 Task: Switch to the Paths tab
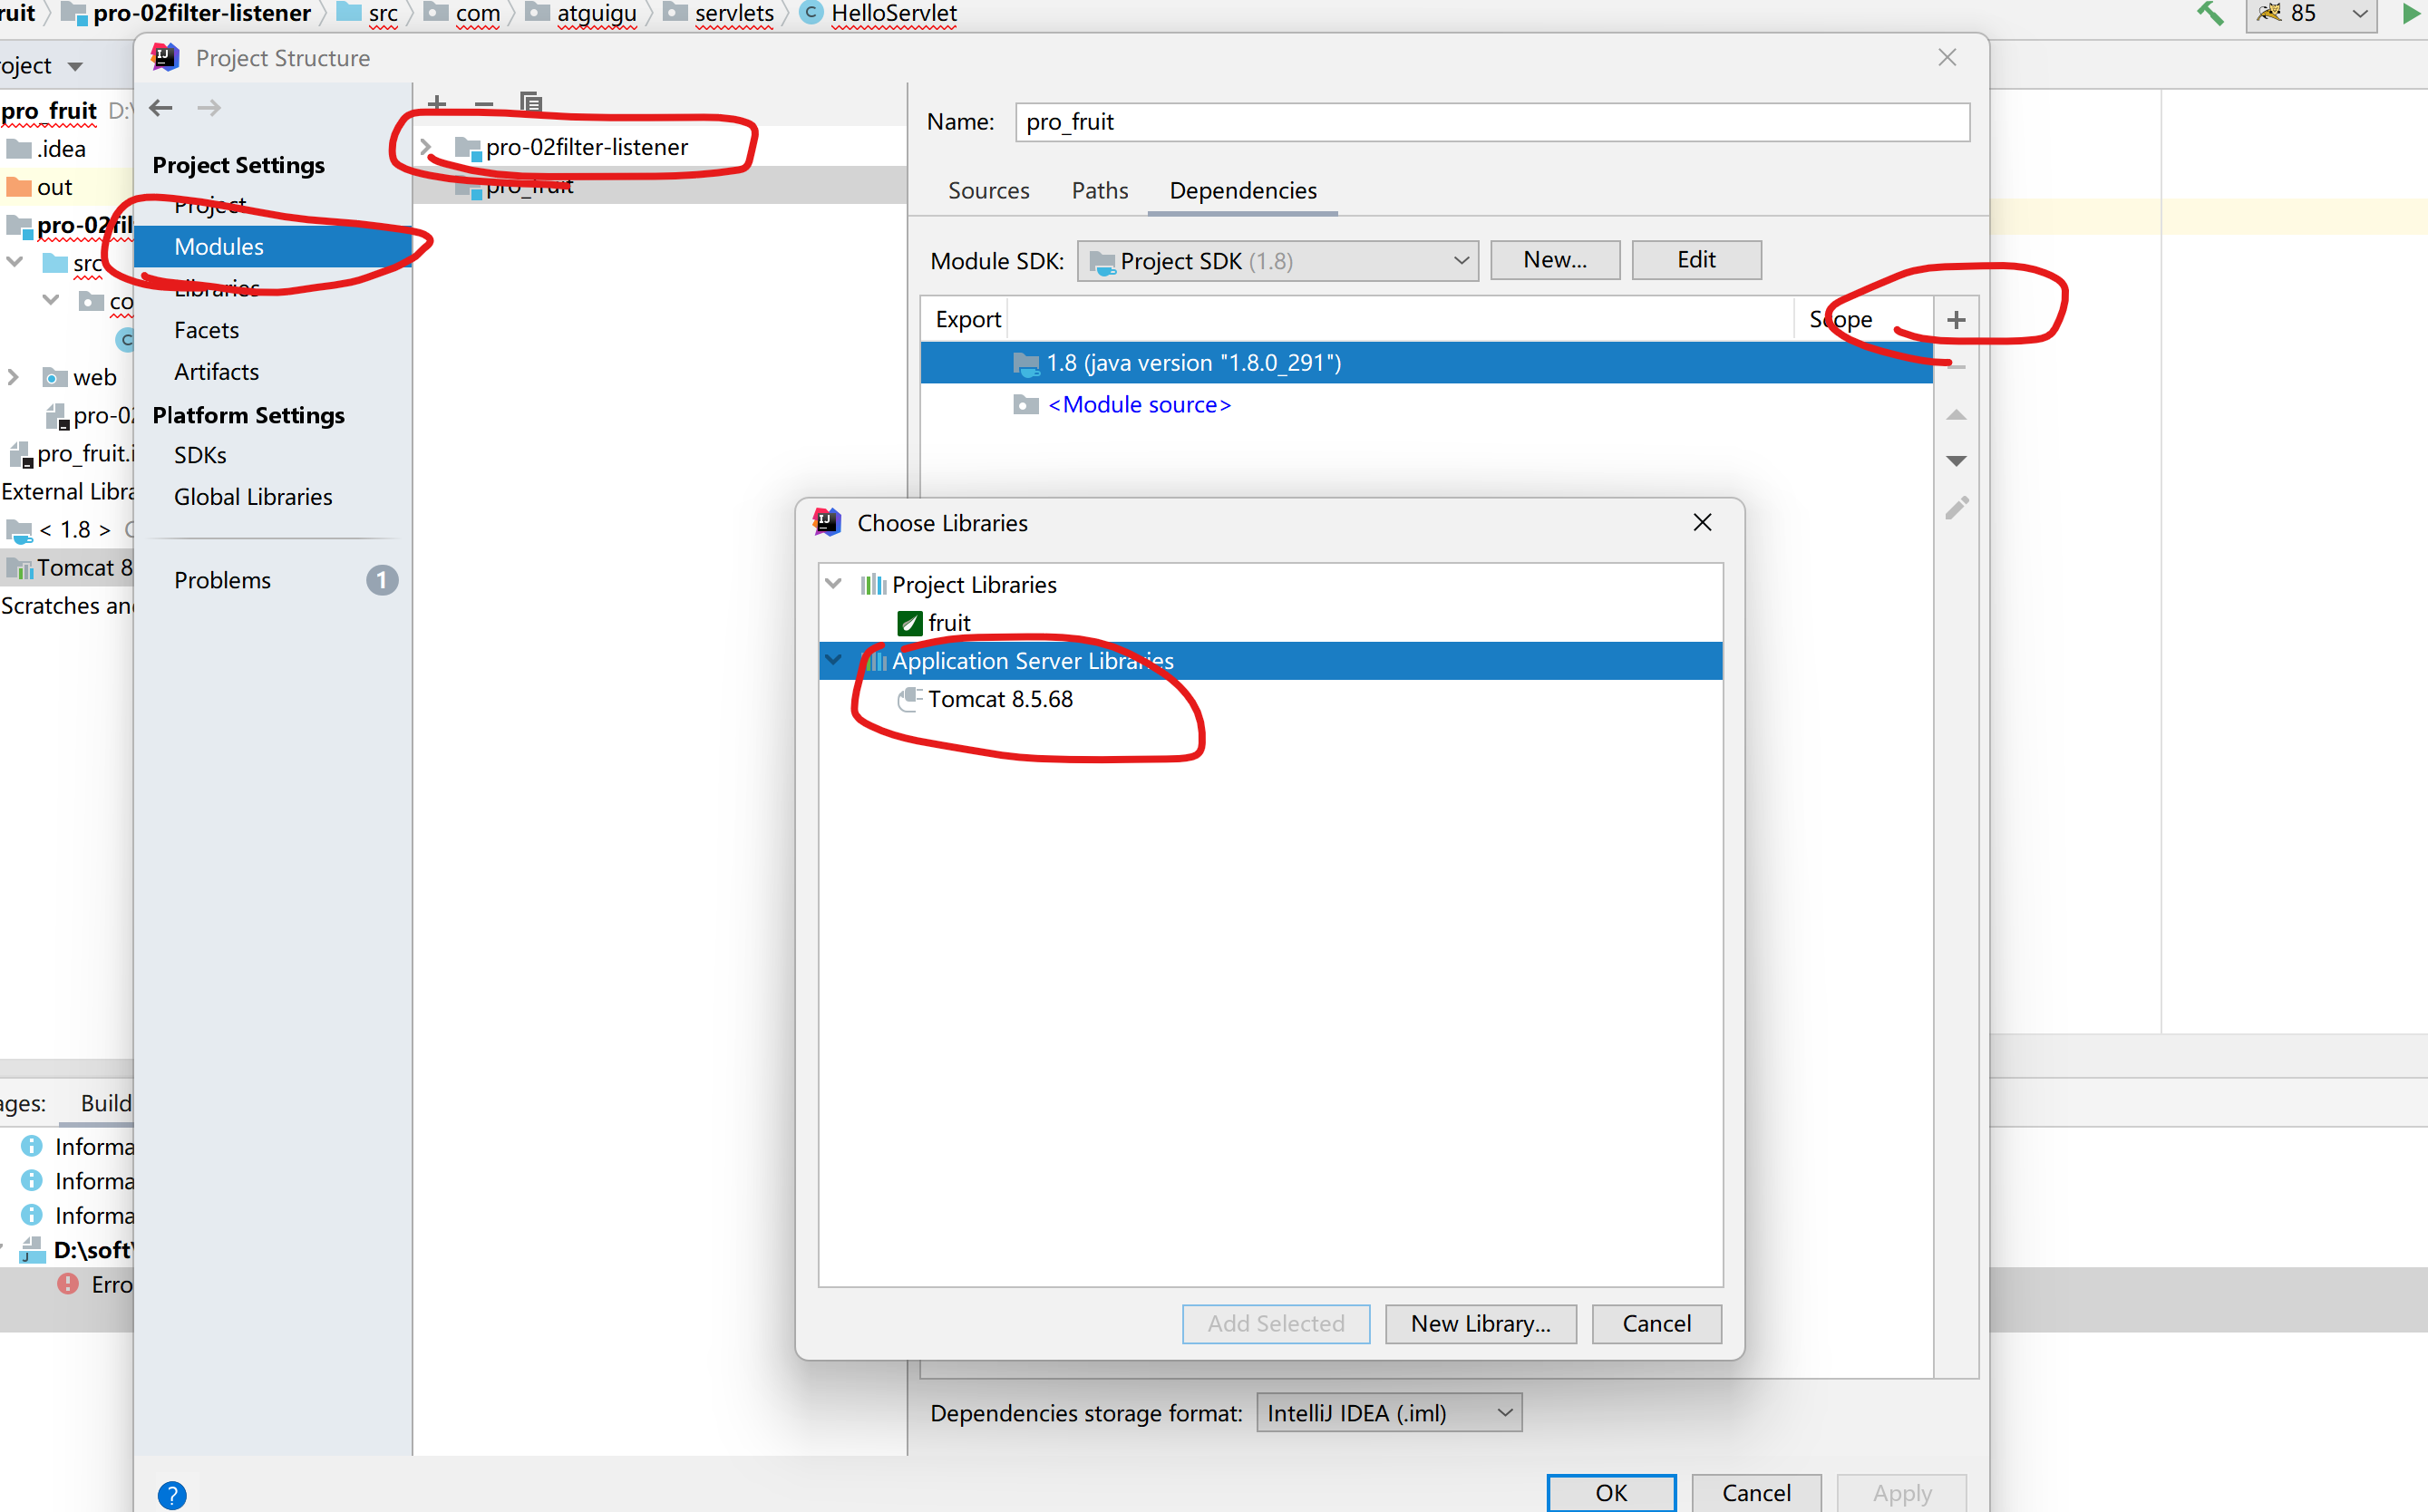[1099, 190]
